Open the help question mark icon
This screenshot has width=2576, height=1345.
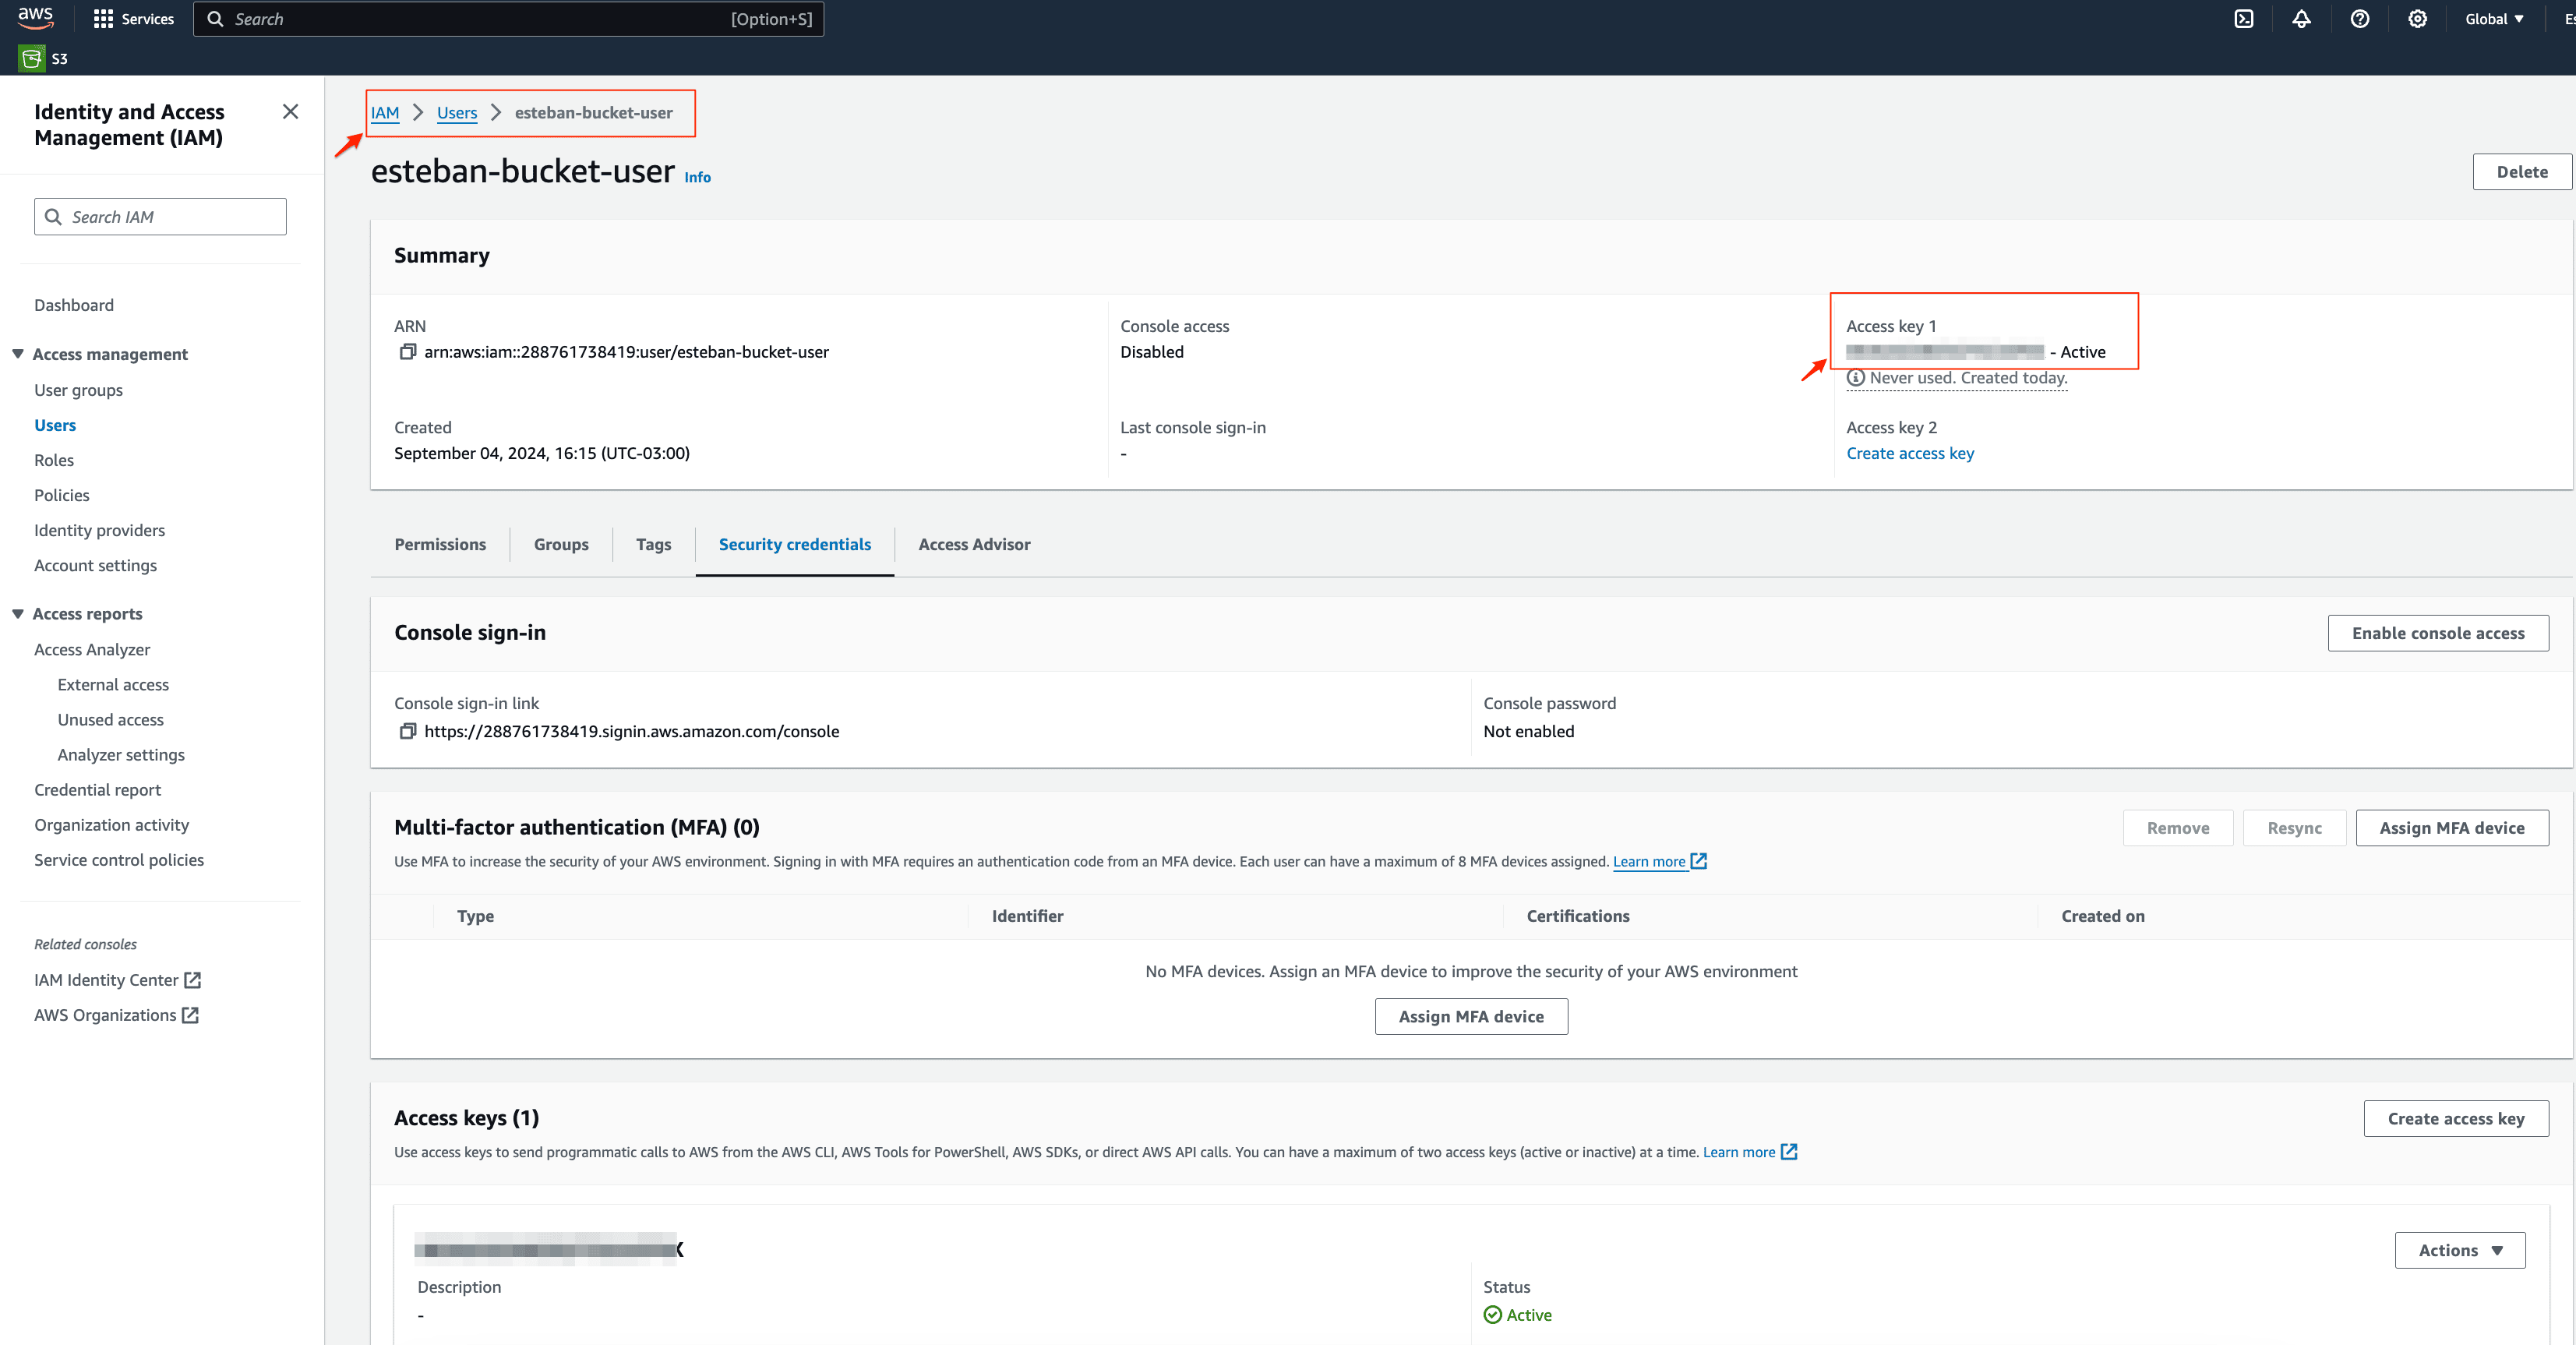point(2359,19)
